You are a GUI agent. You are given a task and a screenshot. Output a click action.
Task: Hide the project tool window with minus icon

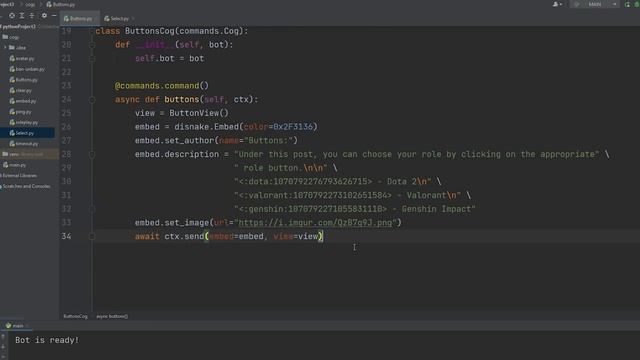tap(54, 16)
